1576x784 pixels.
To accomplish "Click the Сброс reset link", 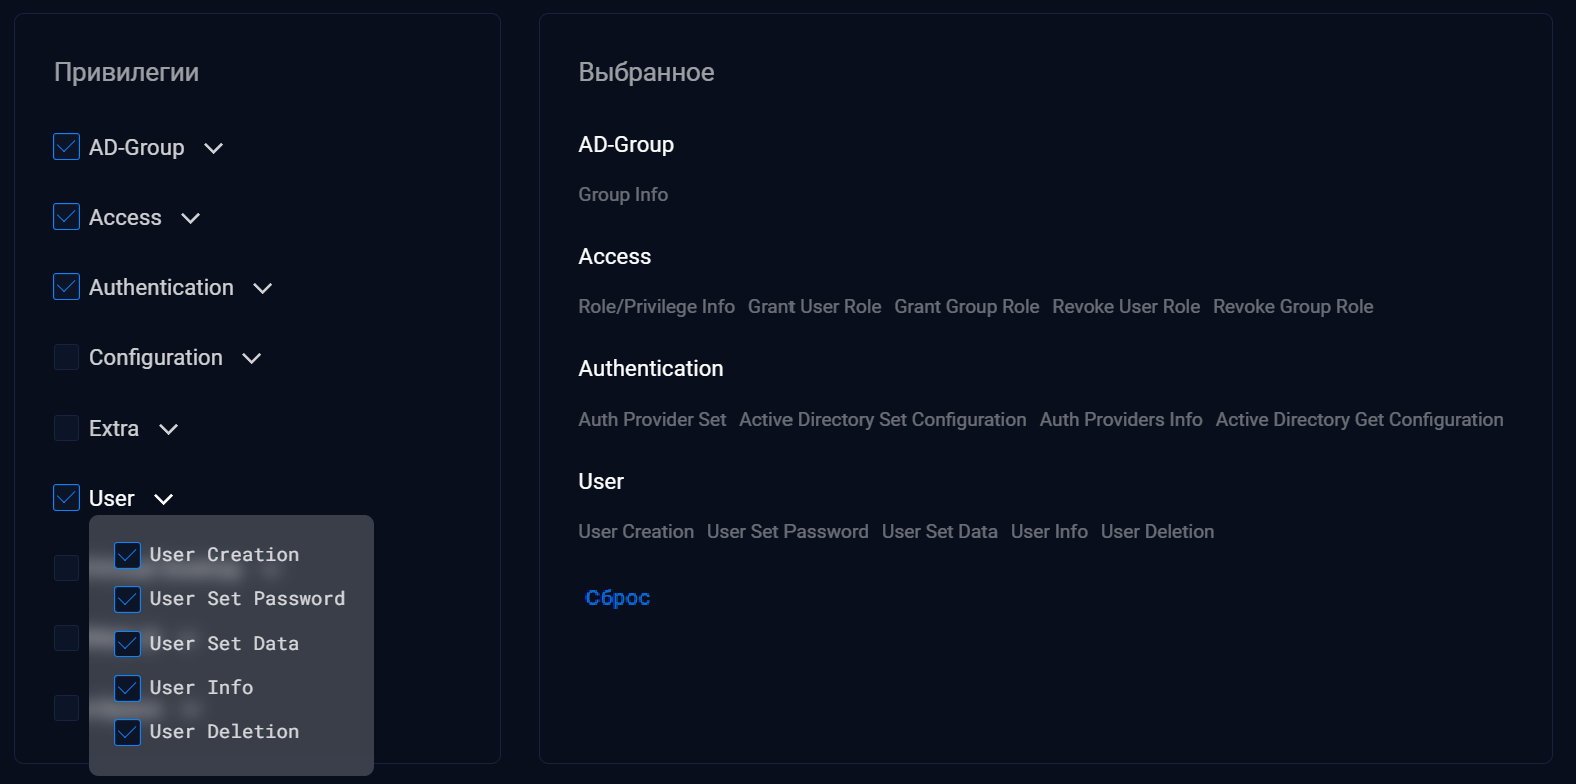I will (x=617, y=598).
